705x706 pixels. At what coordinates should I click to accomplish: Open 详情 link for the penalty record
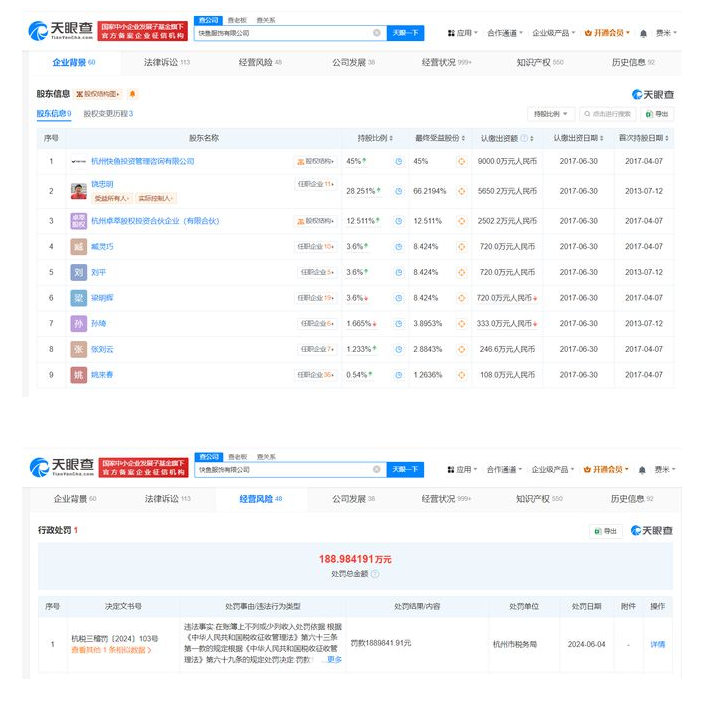click(x=657, y=644)
